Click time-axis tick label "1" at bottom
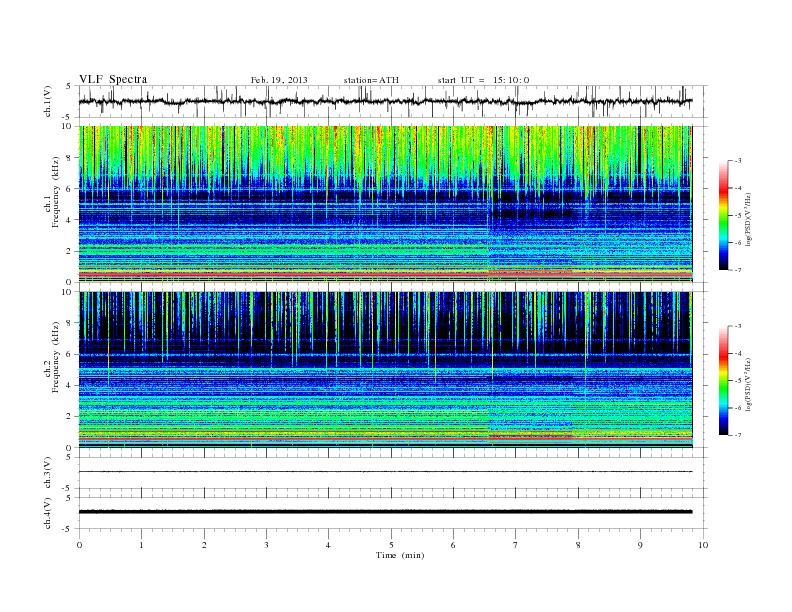 (141, 545)
